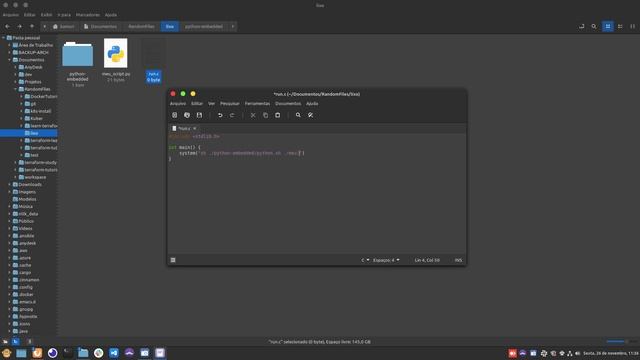
Task: Go up one folder in file manager
Action: click(x=31, y=26)
